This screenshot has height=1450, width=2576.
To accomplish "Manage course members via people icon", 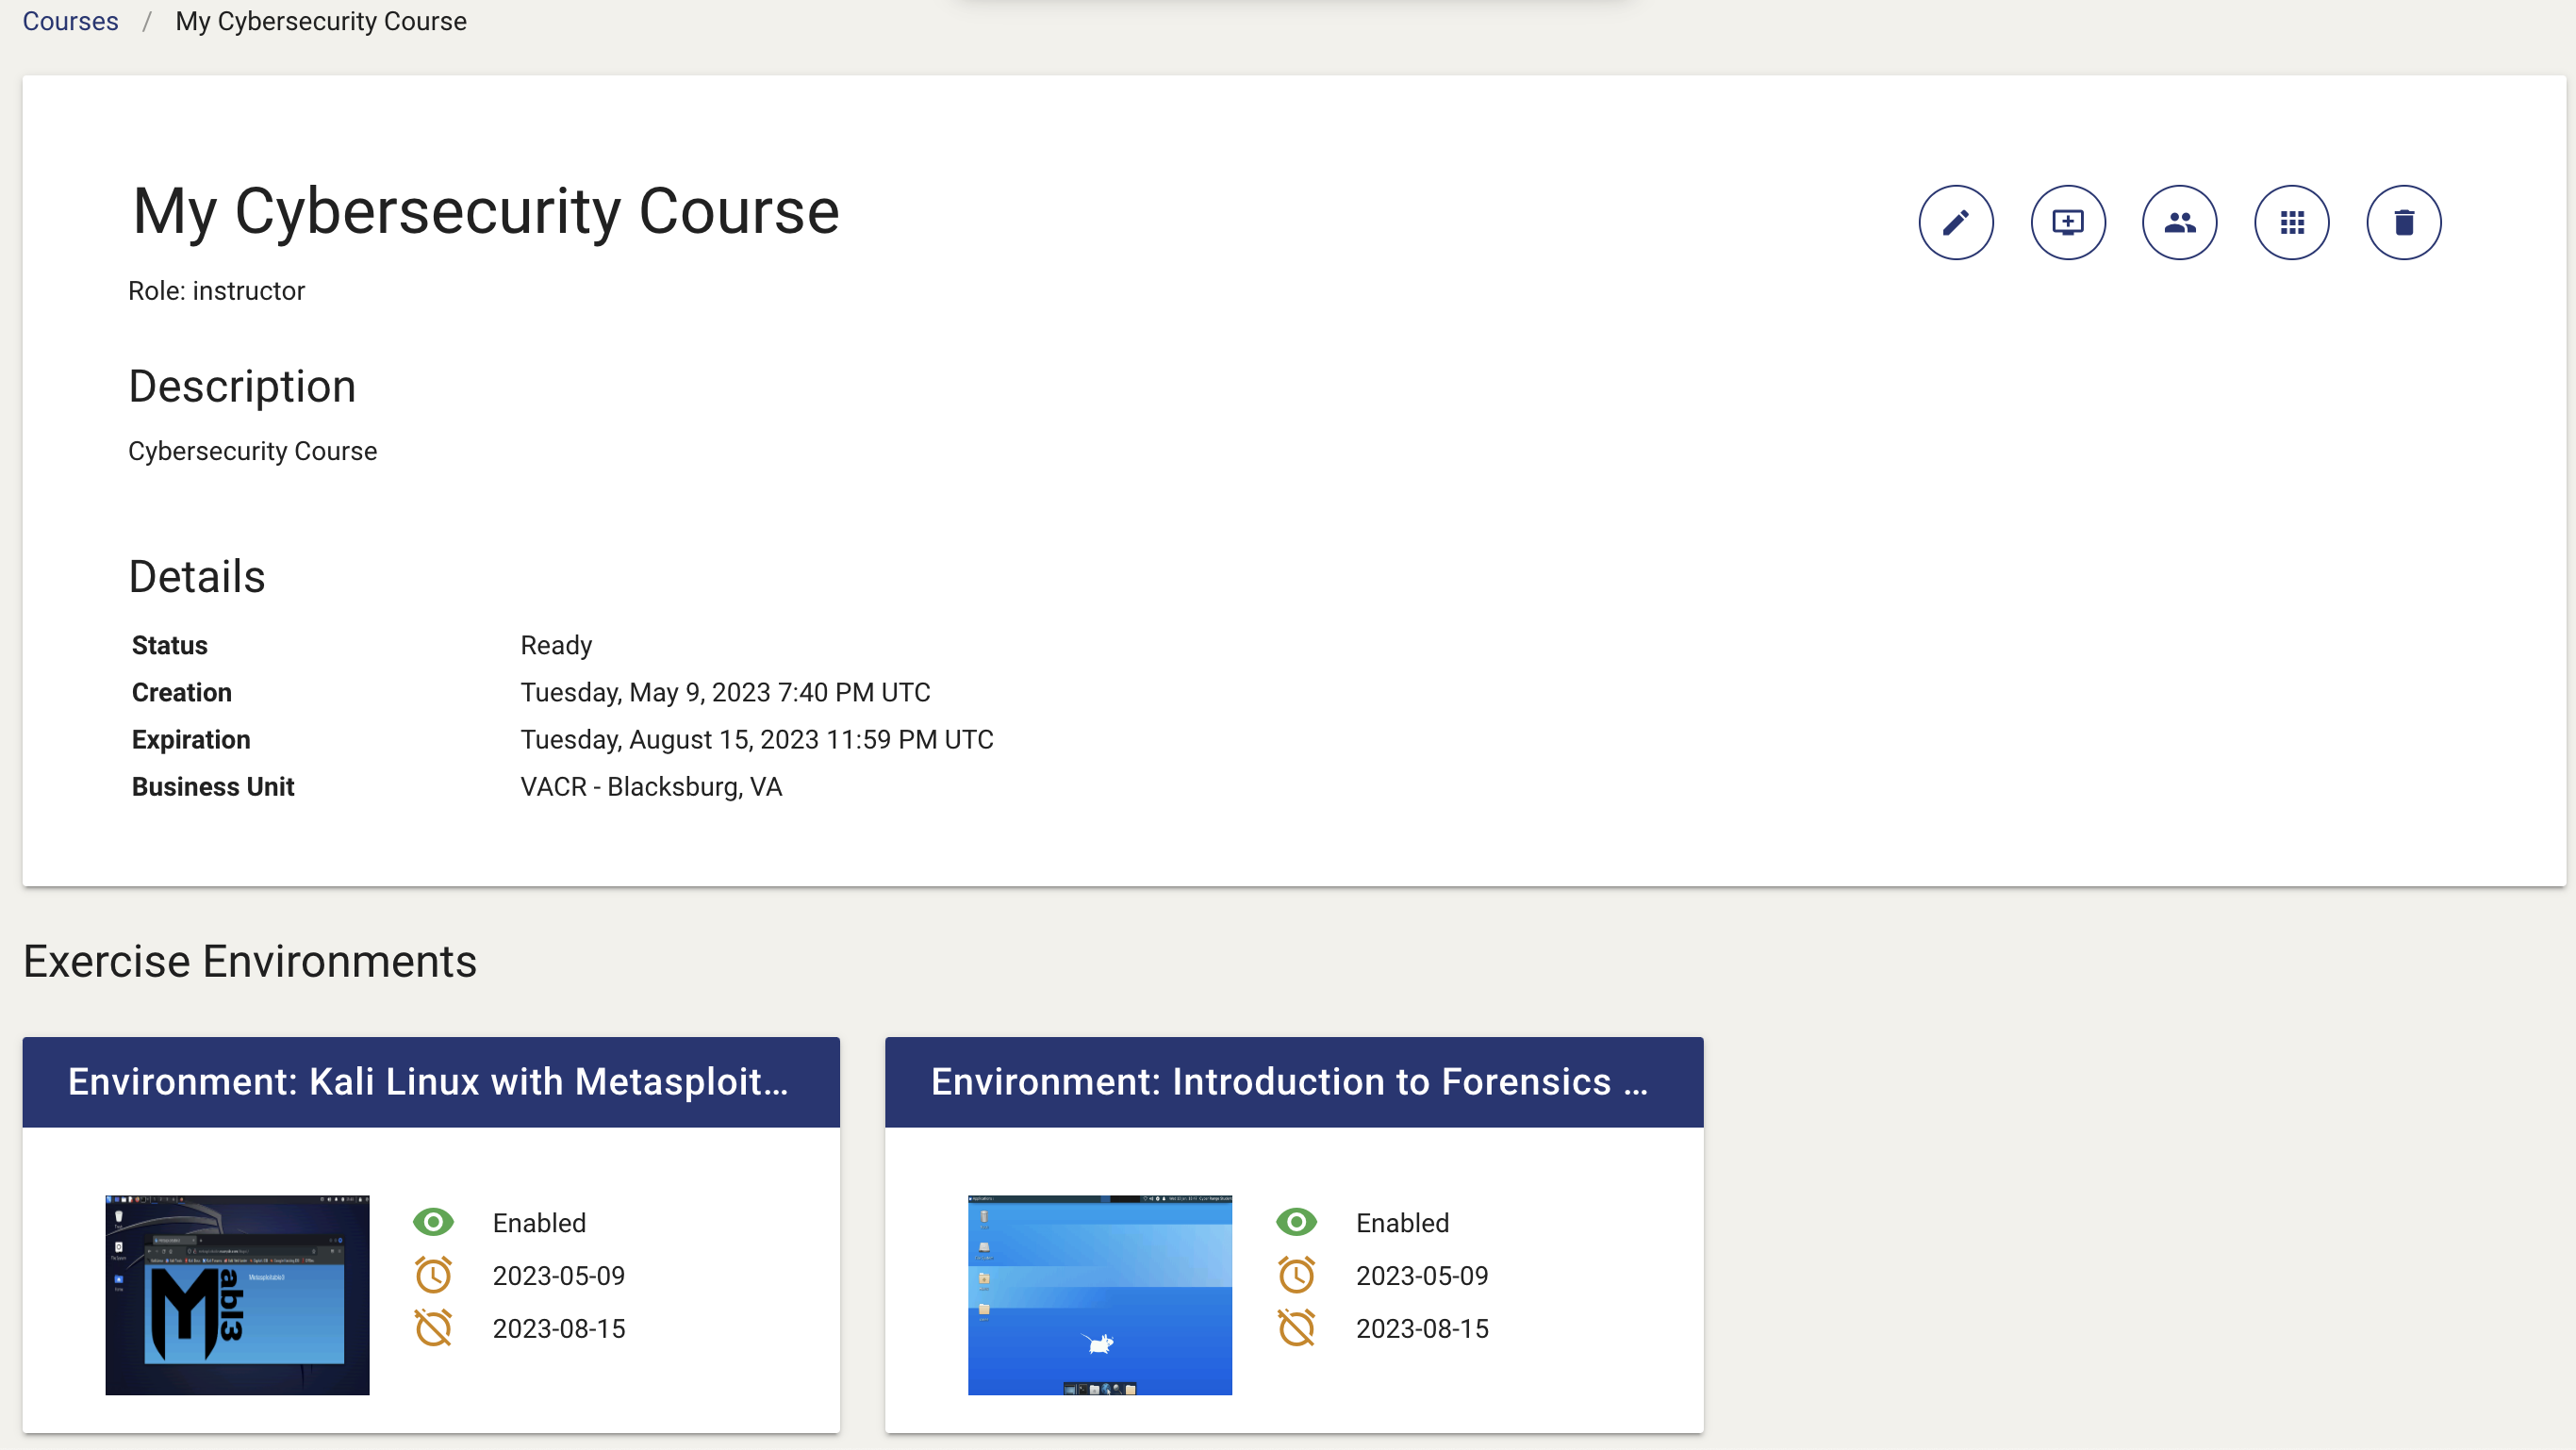I will [2180, 222].
